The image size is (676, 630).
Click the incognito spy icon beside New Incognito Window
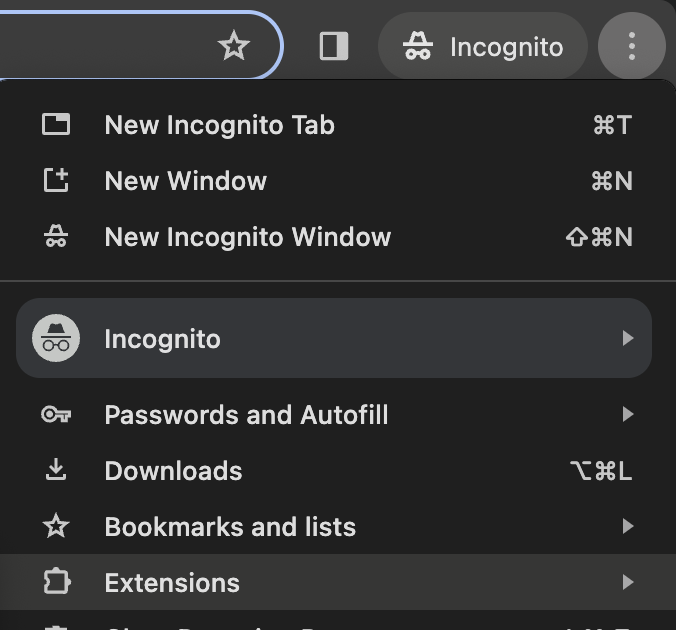click(x=56, y=237)
